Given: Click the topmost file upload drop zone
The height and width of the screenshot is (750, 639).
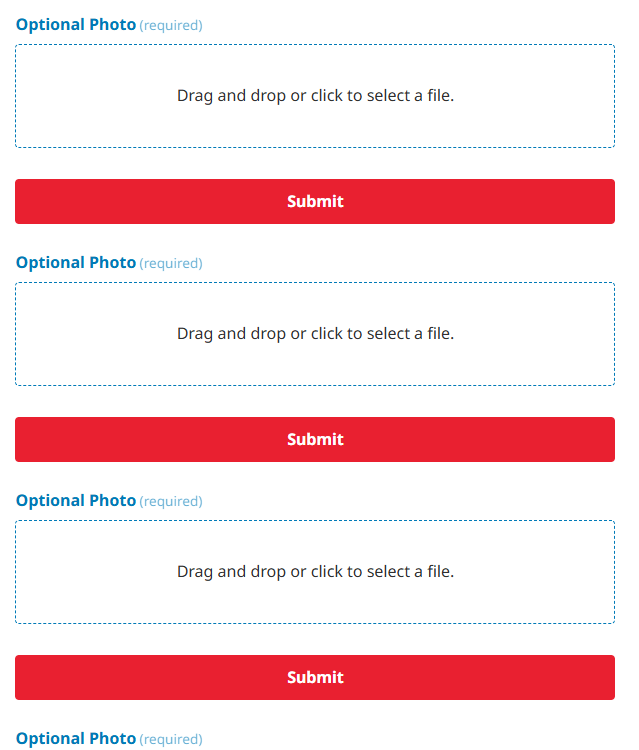Looking at the screenshot, I should pyautogui.click(x=315, y=96).
